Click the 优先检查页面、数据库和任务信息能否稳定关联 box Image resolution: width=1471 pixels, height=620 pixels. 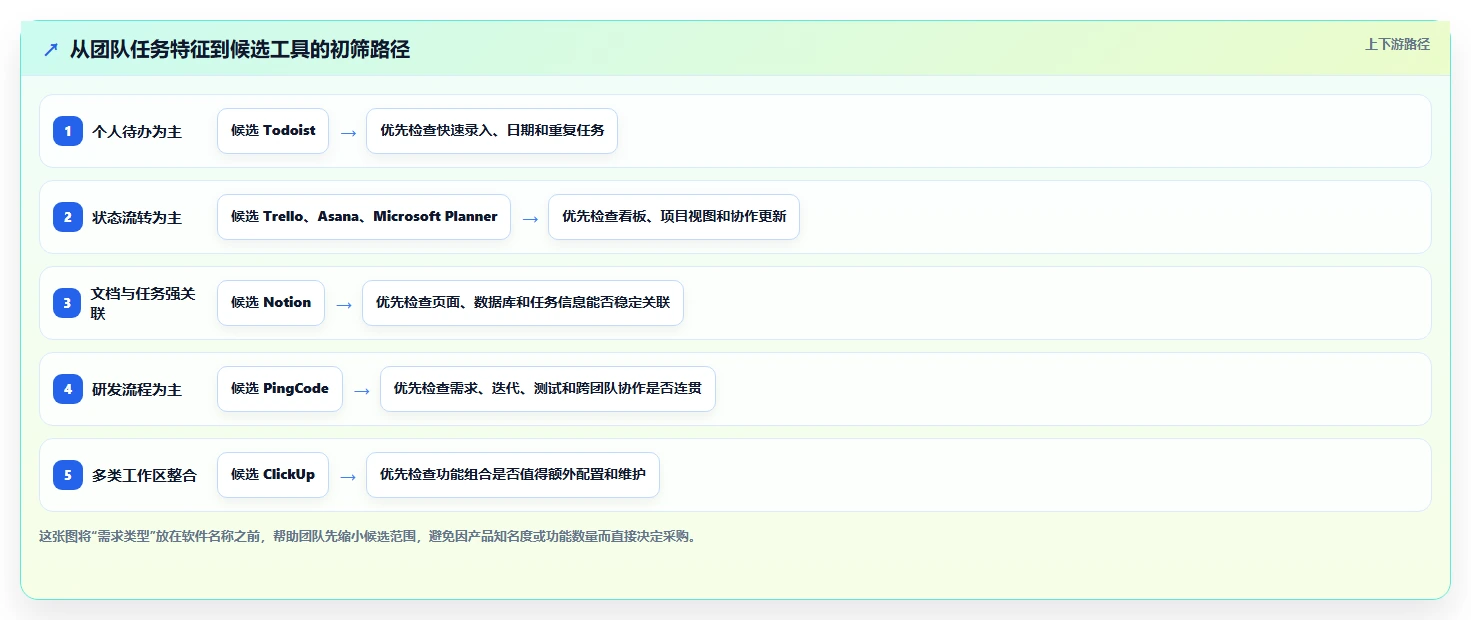pyautogui.click(x=523, y=303)
